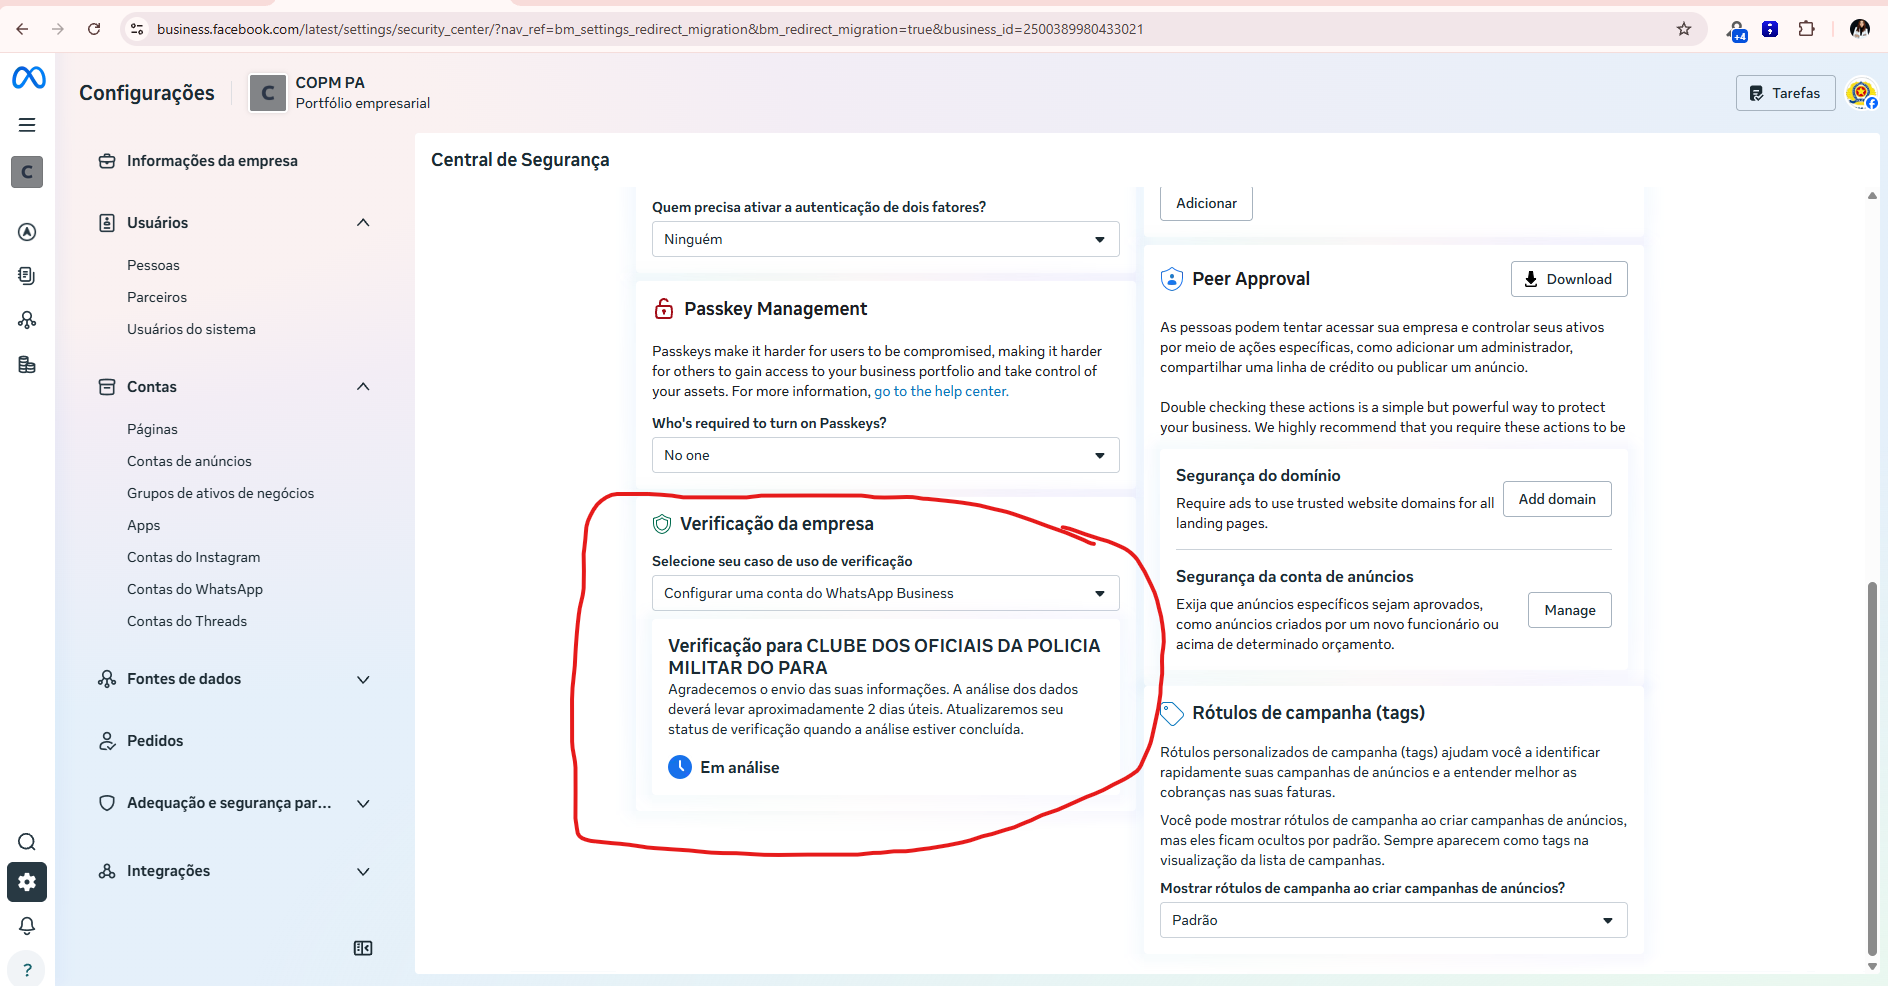1888x986 pixels.
Task: Open Contas de anúncios
Action: [189, 461]
